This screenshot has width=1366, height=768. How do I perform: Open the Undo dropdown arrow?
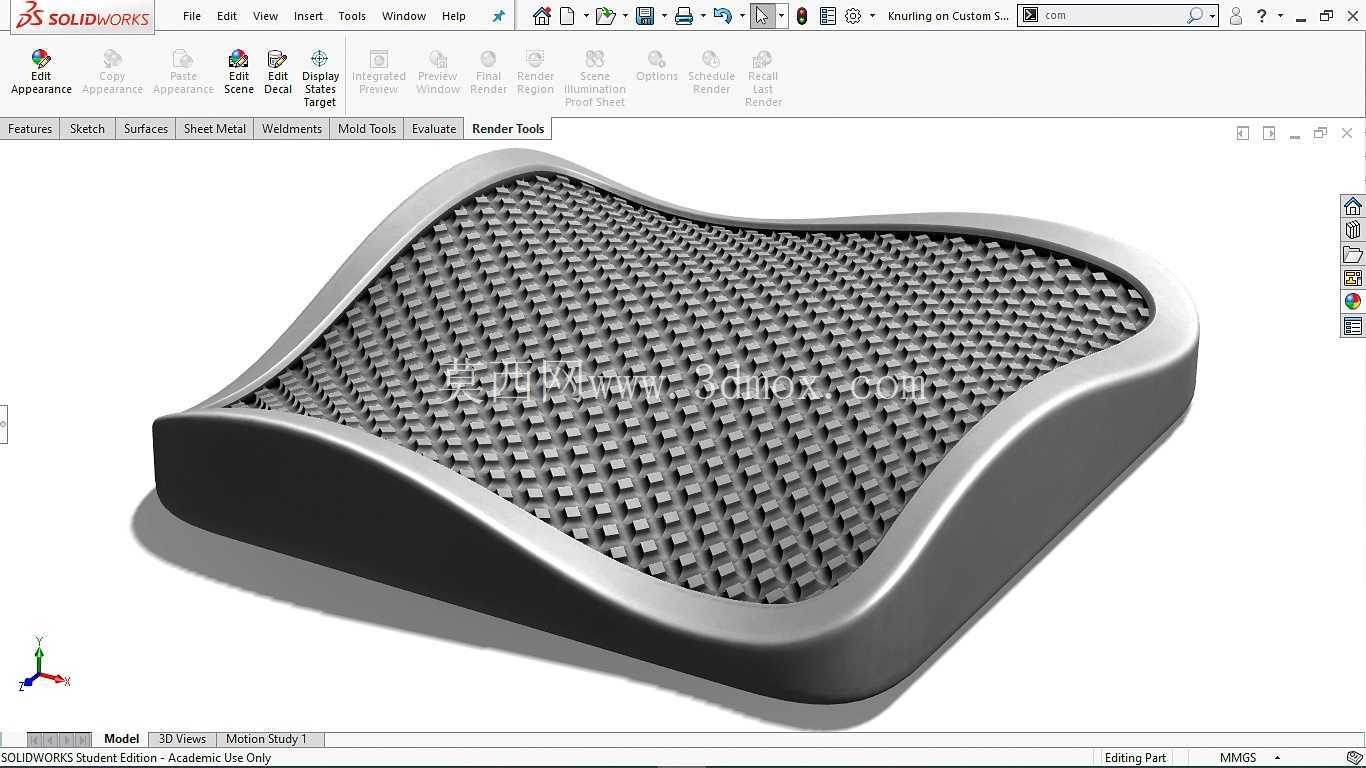click(742, 16)
